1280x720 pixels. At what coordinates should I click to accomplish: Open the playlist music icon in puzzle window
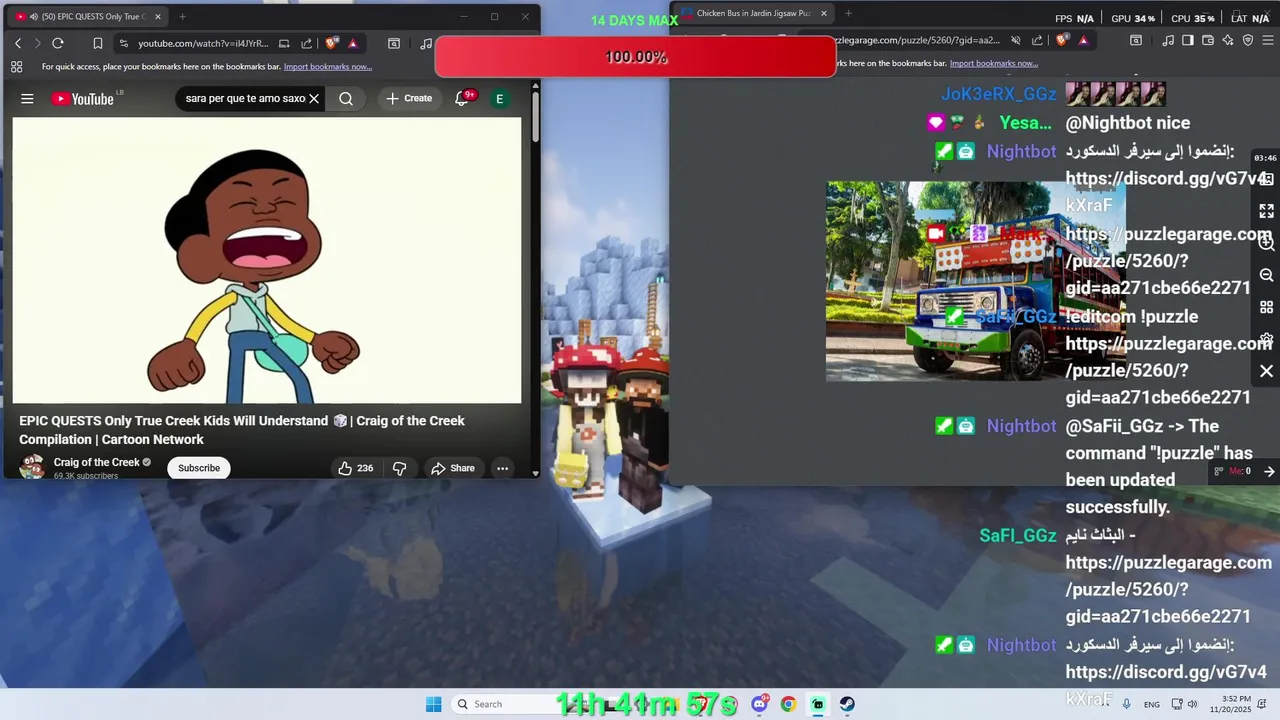coord(1169,40)
